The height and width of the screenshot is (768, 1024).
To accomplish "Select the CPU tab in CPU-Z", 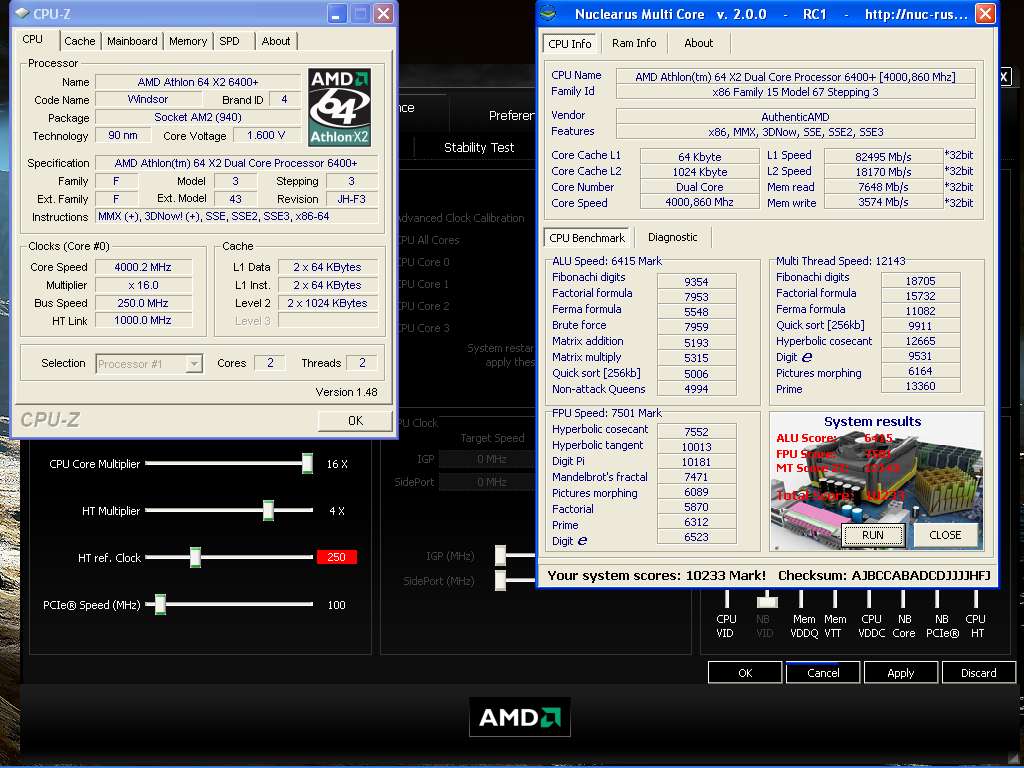I will click(x=33, y=39).
